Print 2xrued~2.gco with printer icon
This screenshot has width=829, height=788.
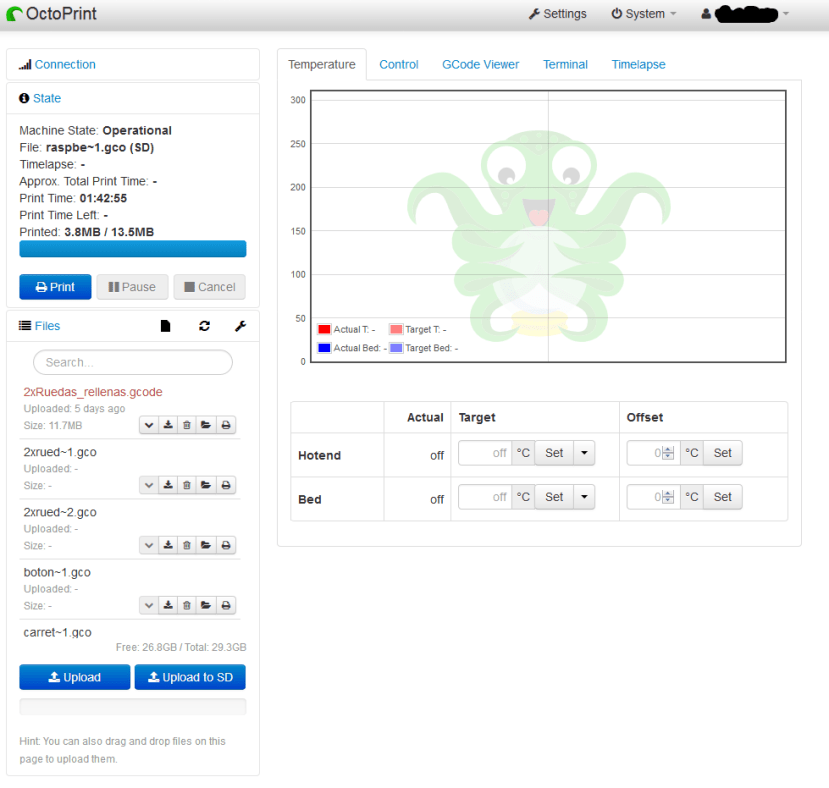coord(226,545)
